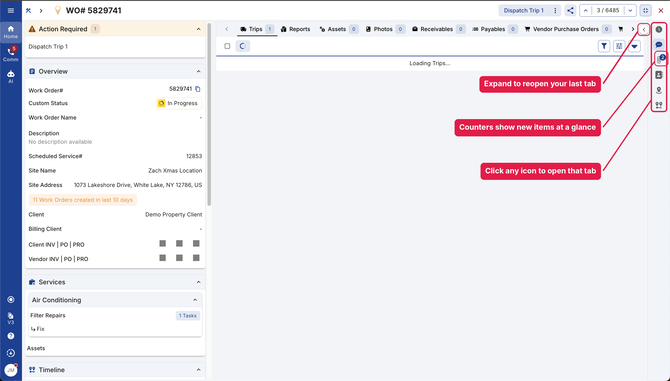Viewport: 670px width, 381px height.
Task: Click the In Progress status badge
Action: pos(179,103)
